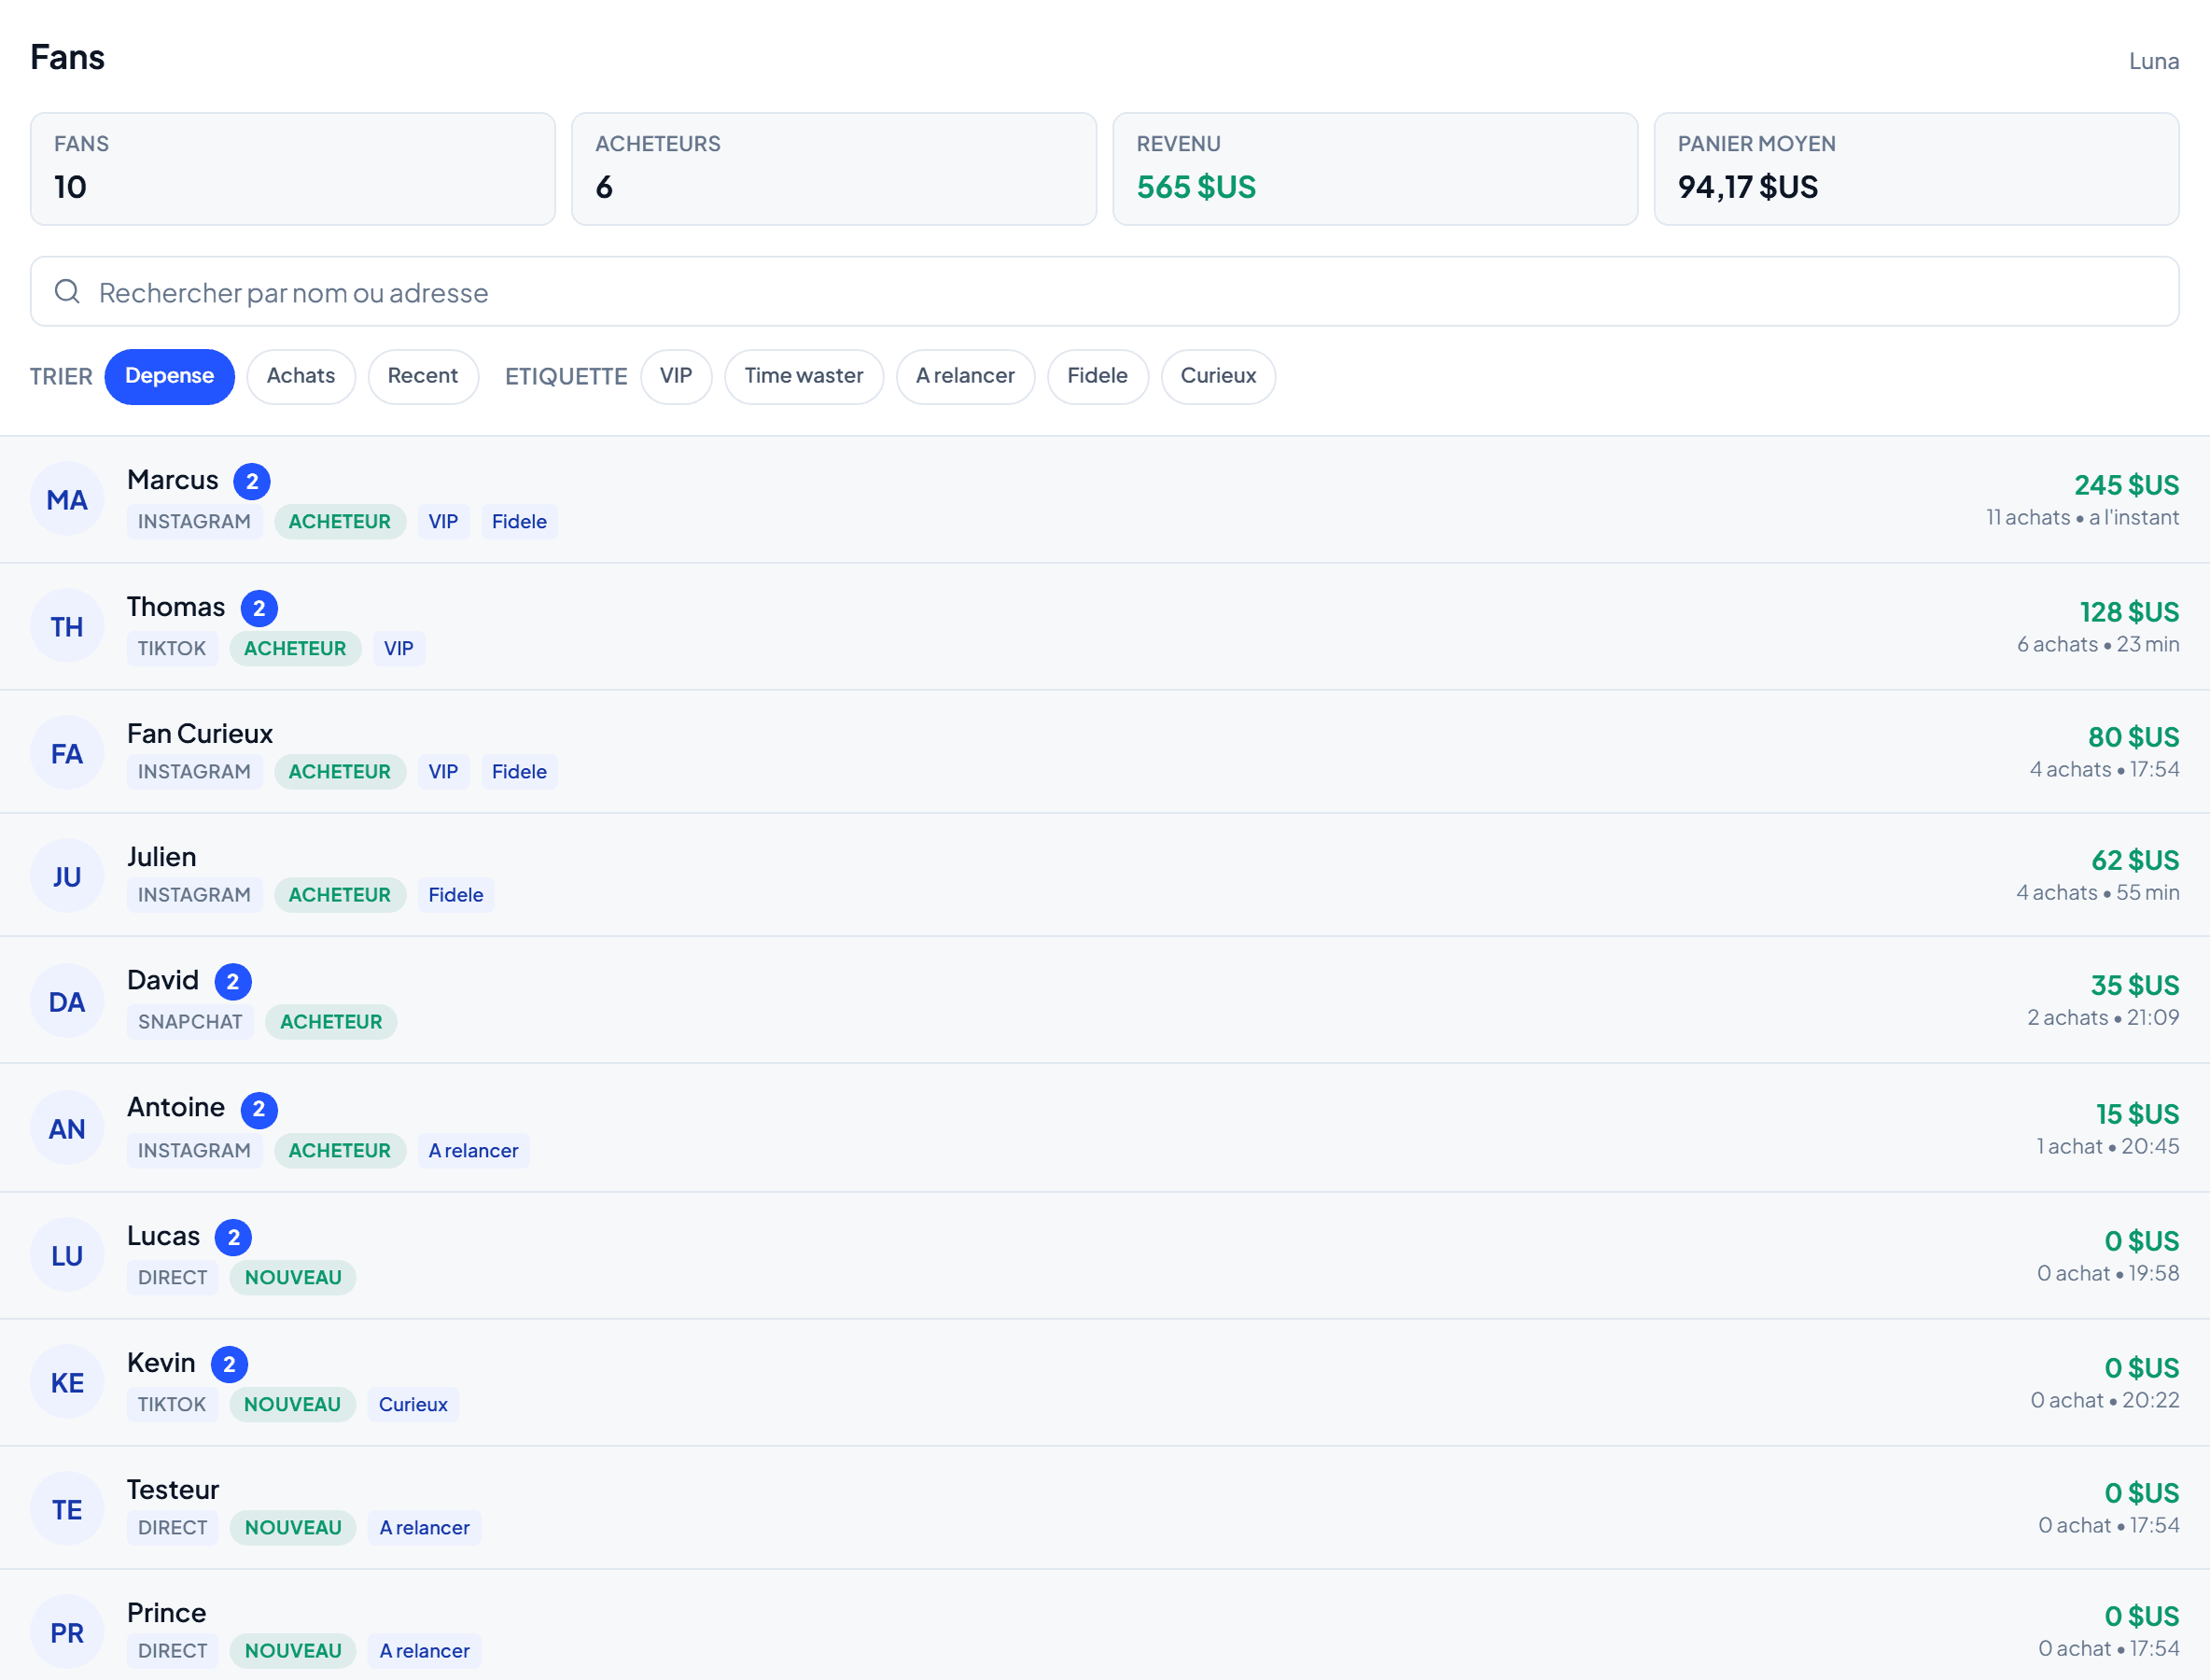The height and width of the screenshot is (1680, 2210).
Task: Click Julien's Fidele tag
Action: 456,894
